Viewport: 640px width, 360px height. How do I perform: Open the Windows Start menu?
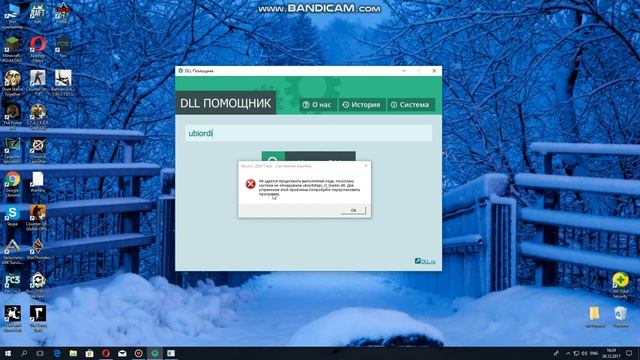click(x=7, y=353)
